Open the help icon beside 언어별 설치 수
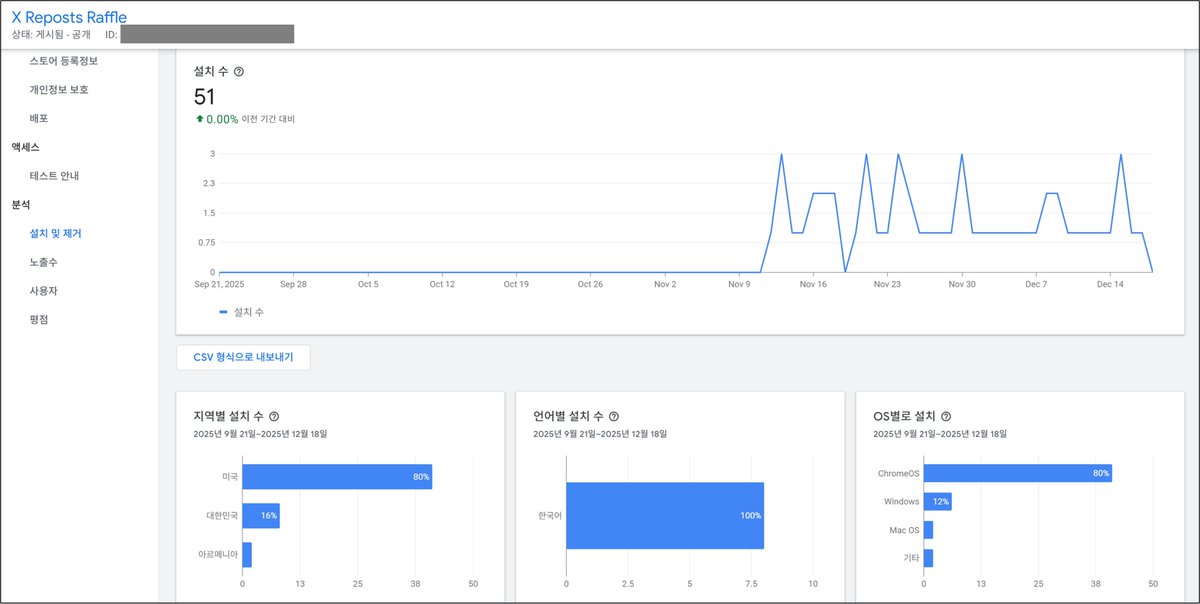Viewport: 1200px width, 604px height. click(x=614, y=417)
